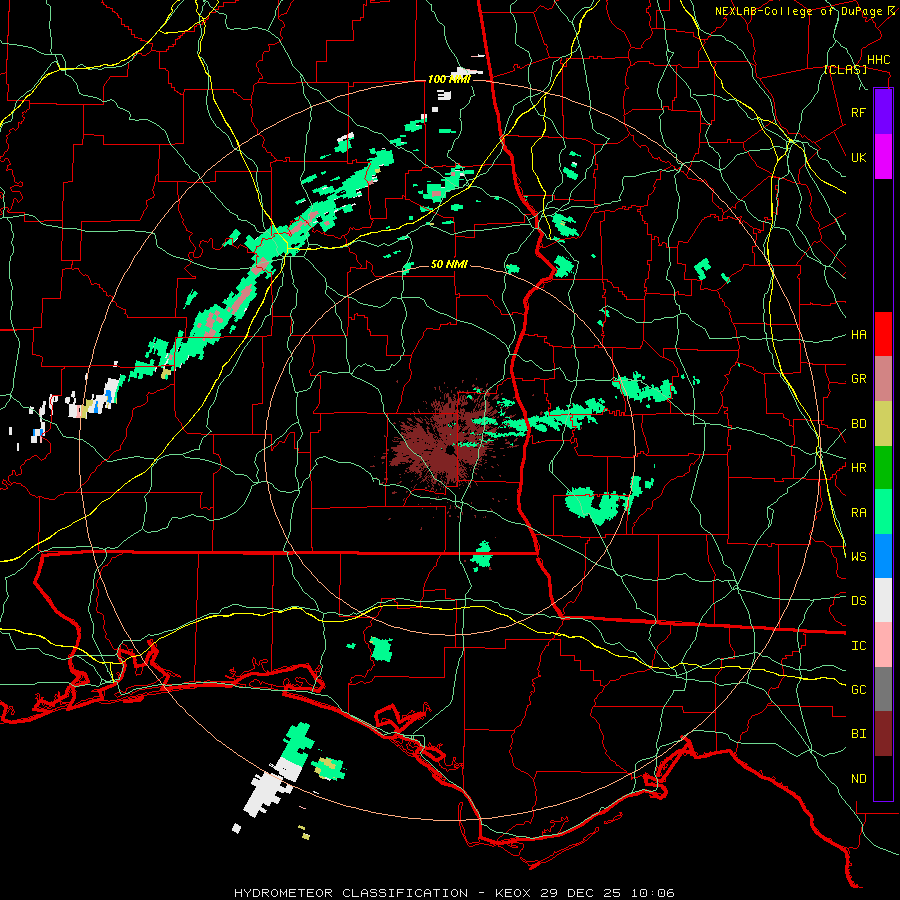Click the 'IC' legend label

tap(859, 646)
